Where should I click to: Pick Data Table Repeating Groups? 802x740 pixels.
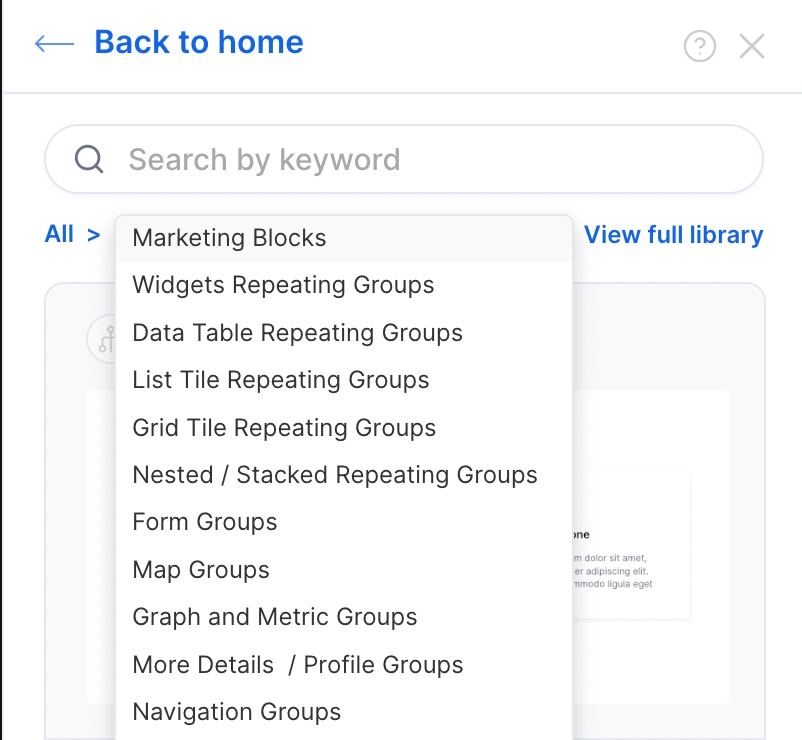point(297,333)
